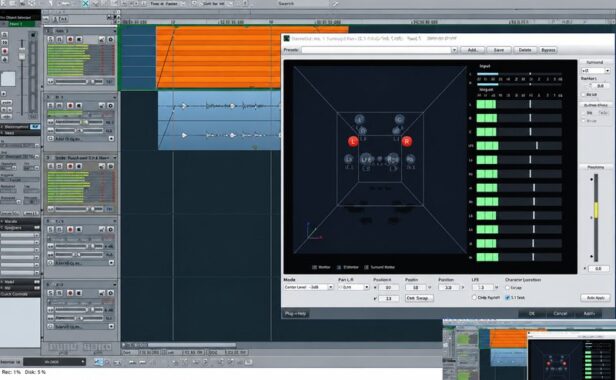Toggle the Surround checkbox under panner view
The width and height of the screenshot is (616, 380).
pyautogui.click(x=366, y=267)
